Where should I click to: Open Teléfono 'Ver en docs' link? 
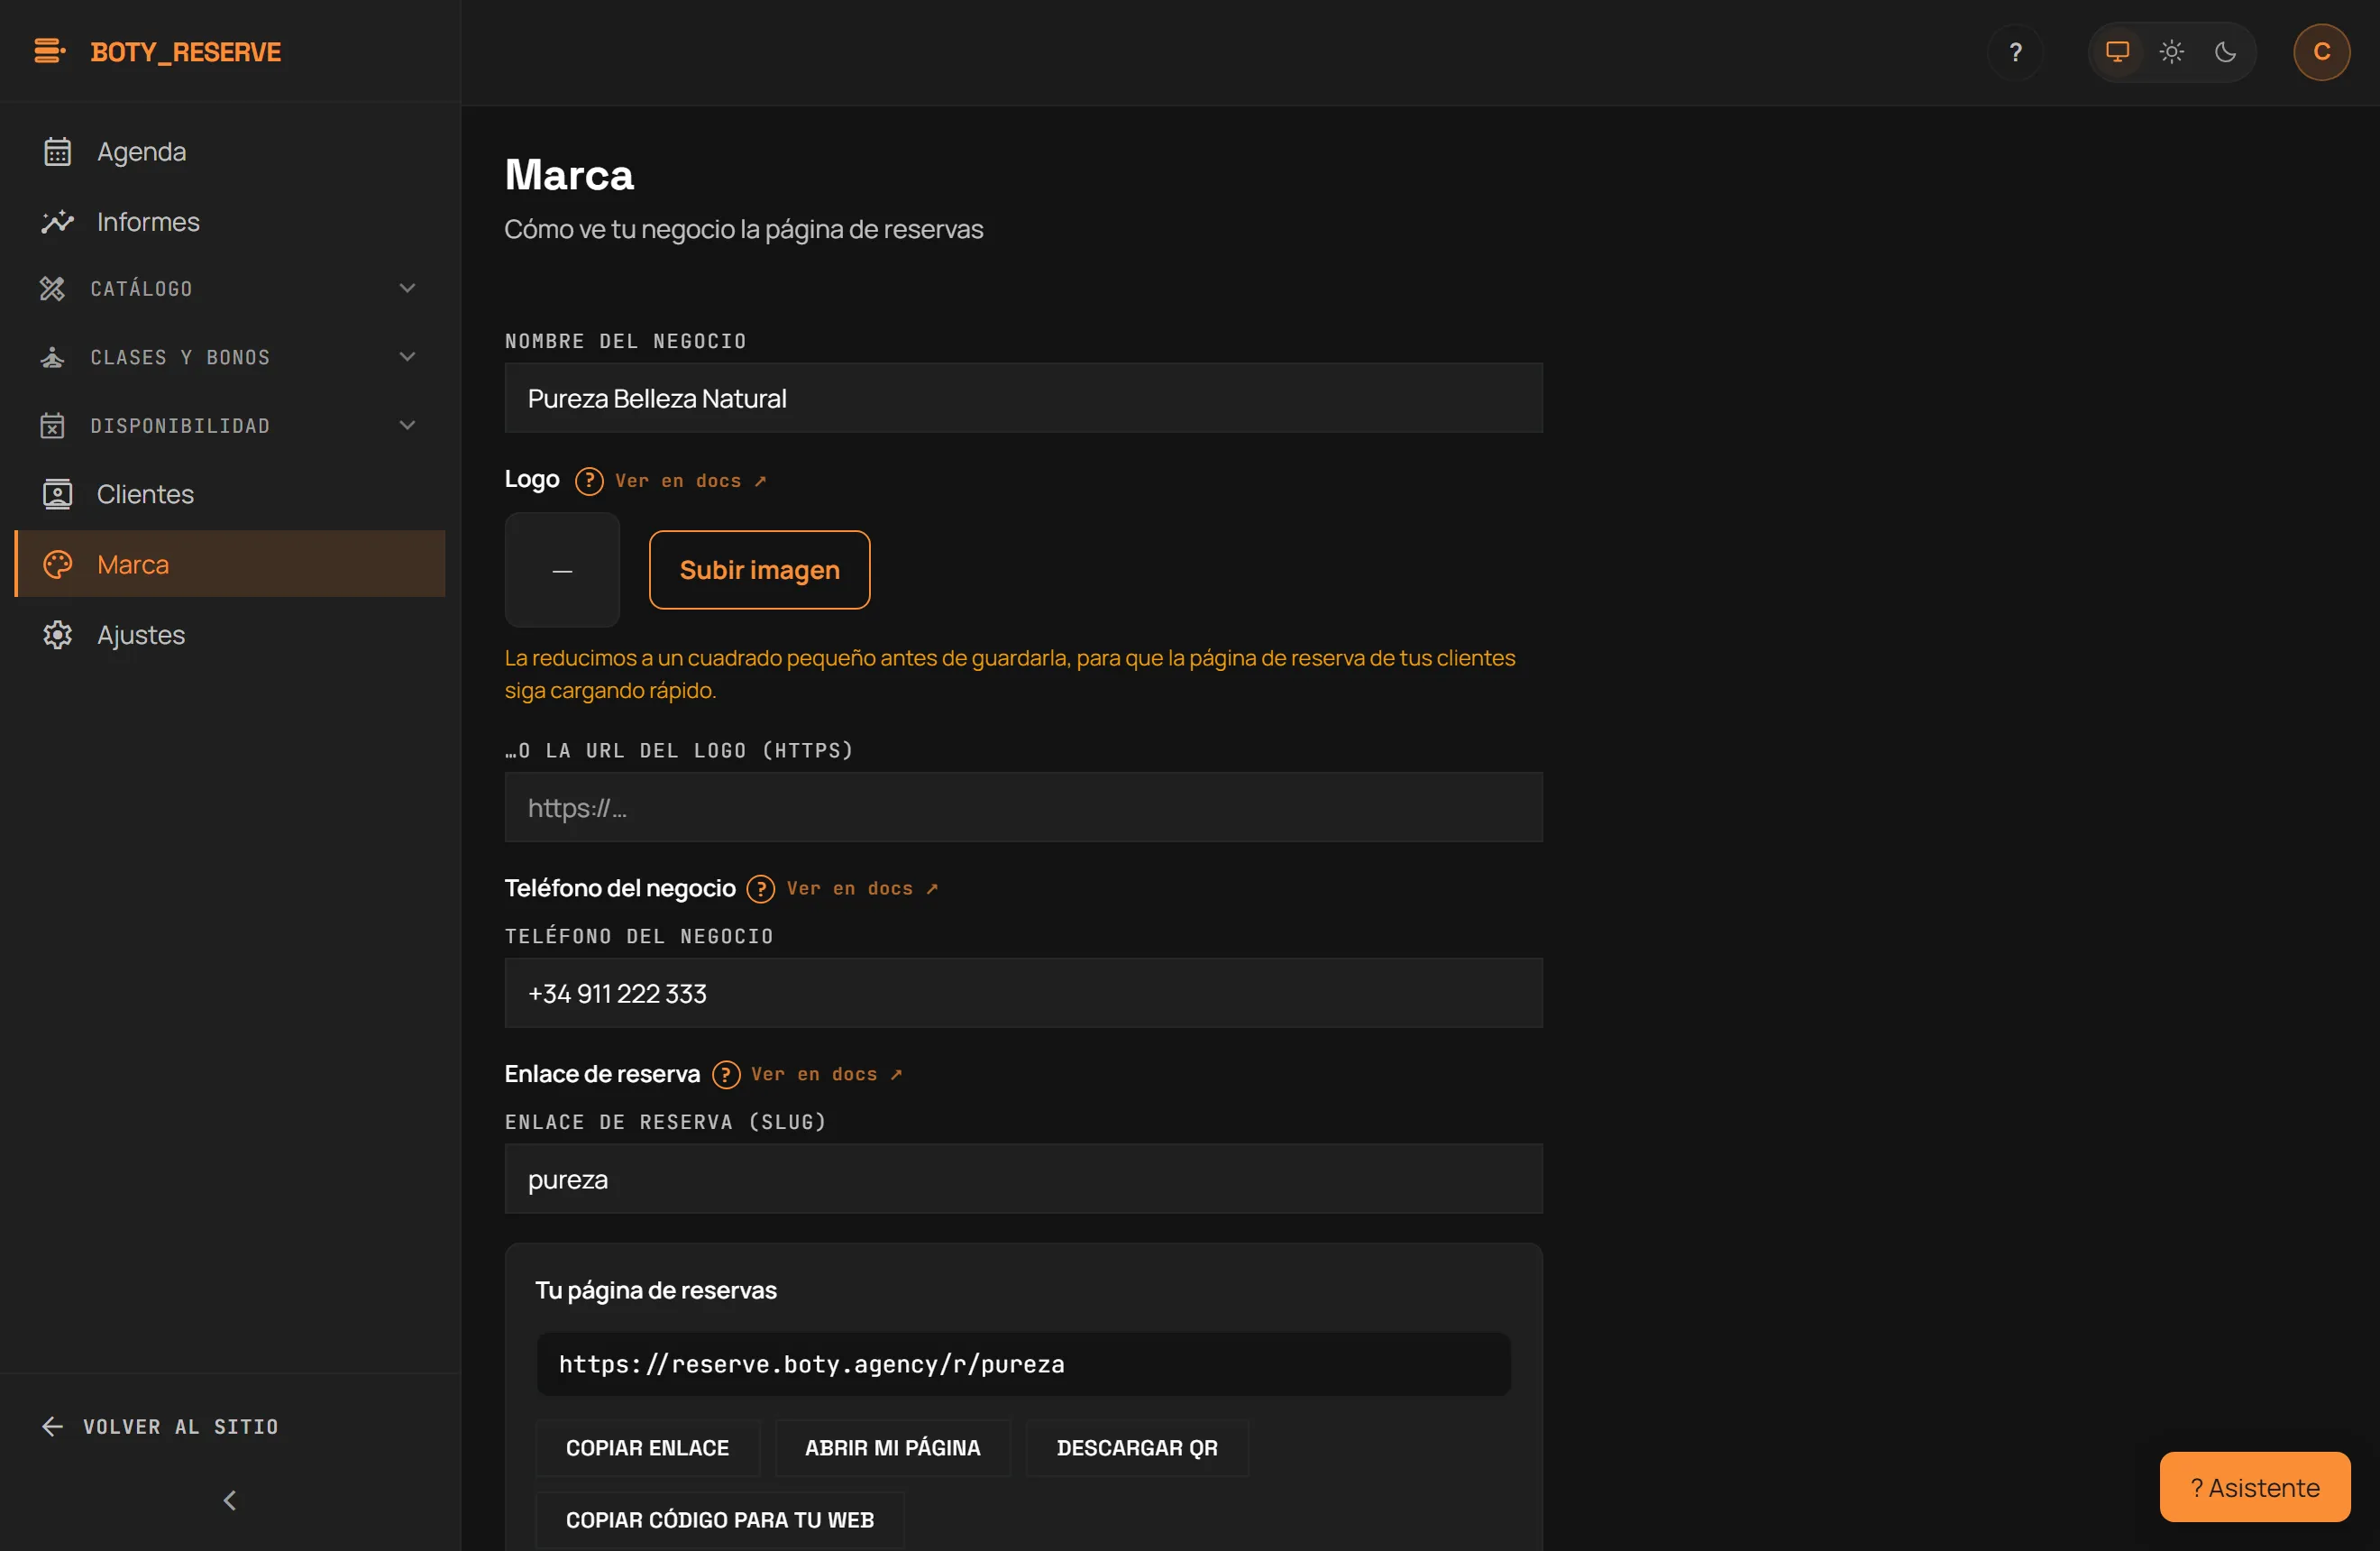pos(862,889)
